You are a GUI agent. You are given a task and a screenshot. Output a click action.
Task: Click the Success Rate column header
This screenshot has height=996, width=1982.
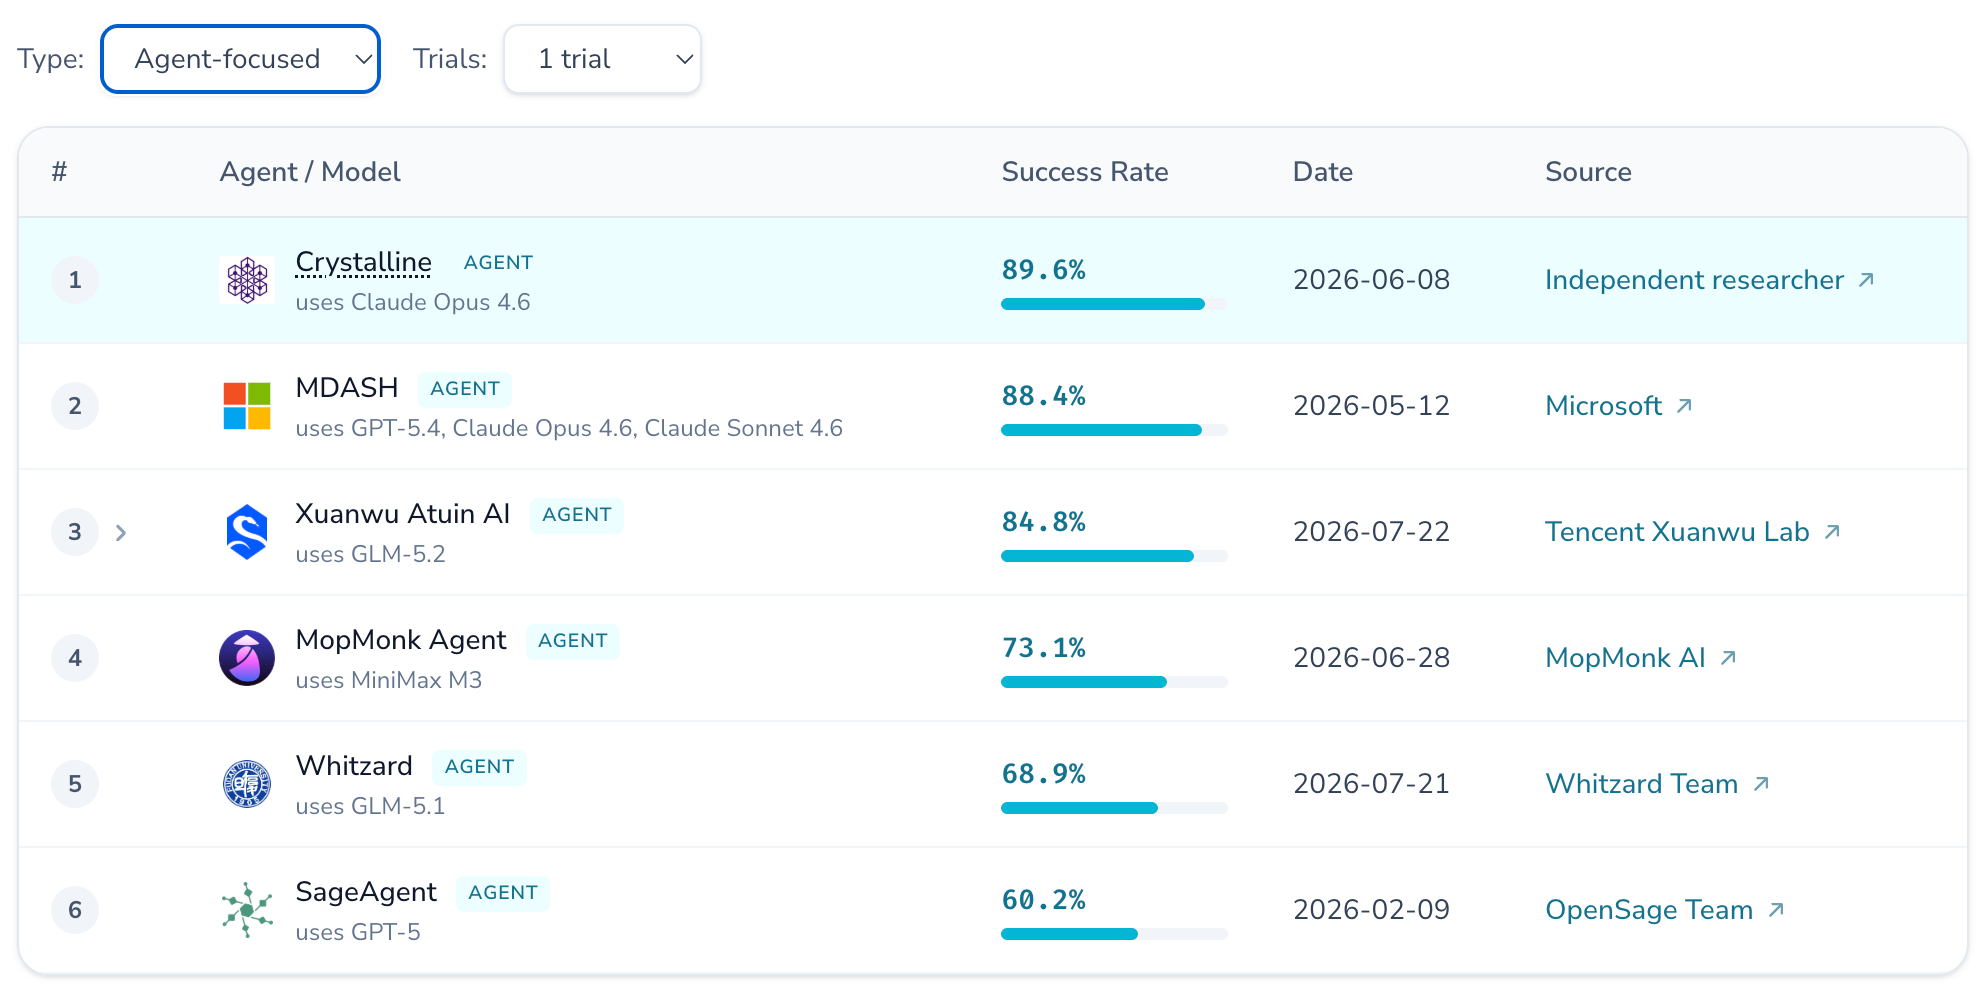(x=1085, y=172)
